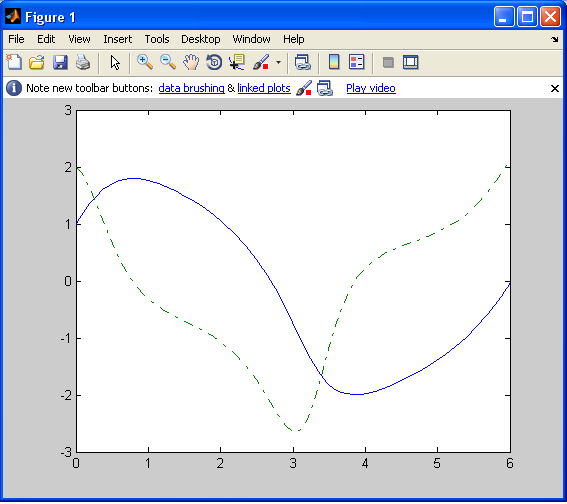Insert a legend using the toolbar icon
567x504 pixels.
pos(357,62)
